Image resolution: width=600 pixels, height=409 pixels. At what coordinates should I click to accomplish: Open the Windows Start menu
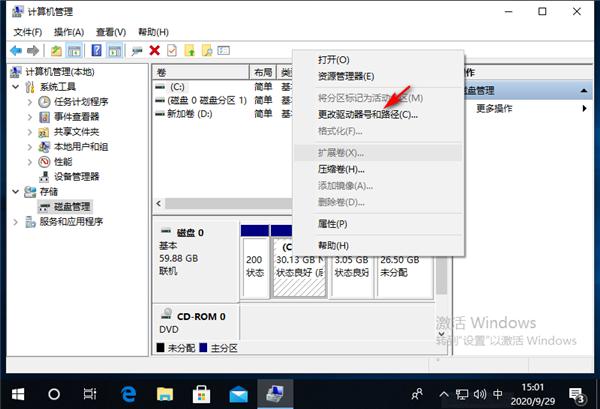18,394
